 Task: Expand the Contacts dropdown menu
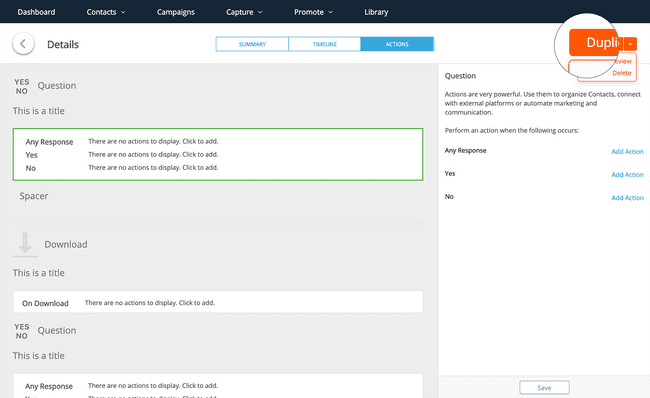pyautogui.click(x=106, y=12)
